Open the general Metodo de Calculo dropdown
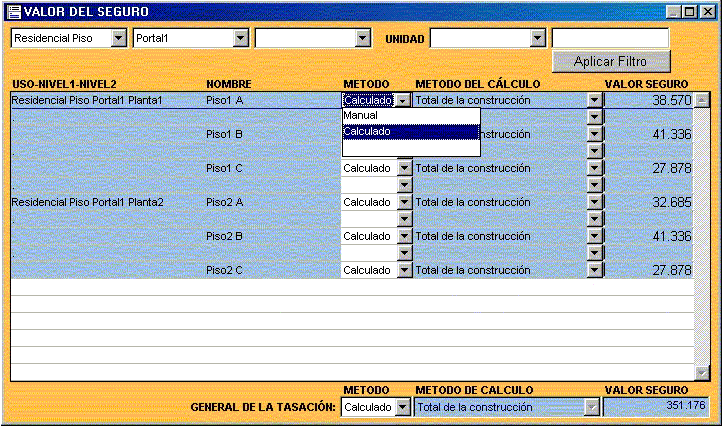Viewport: 722px width, 426px height. [x=592, y=407]
